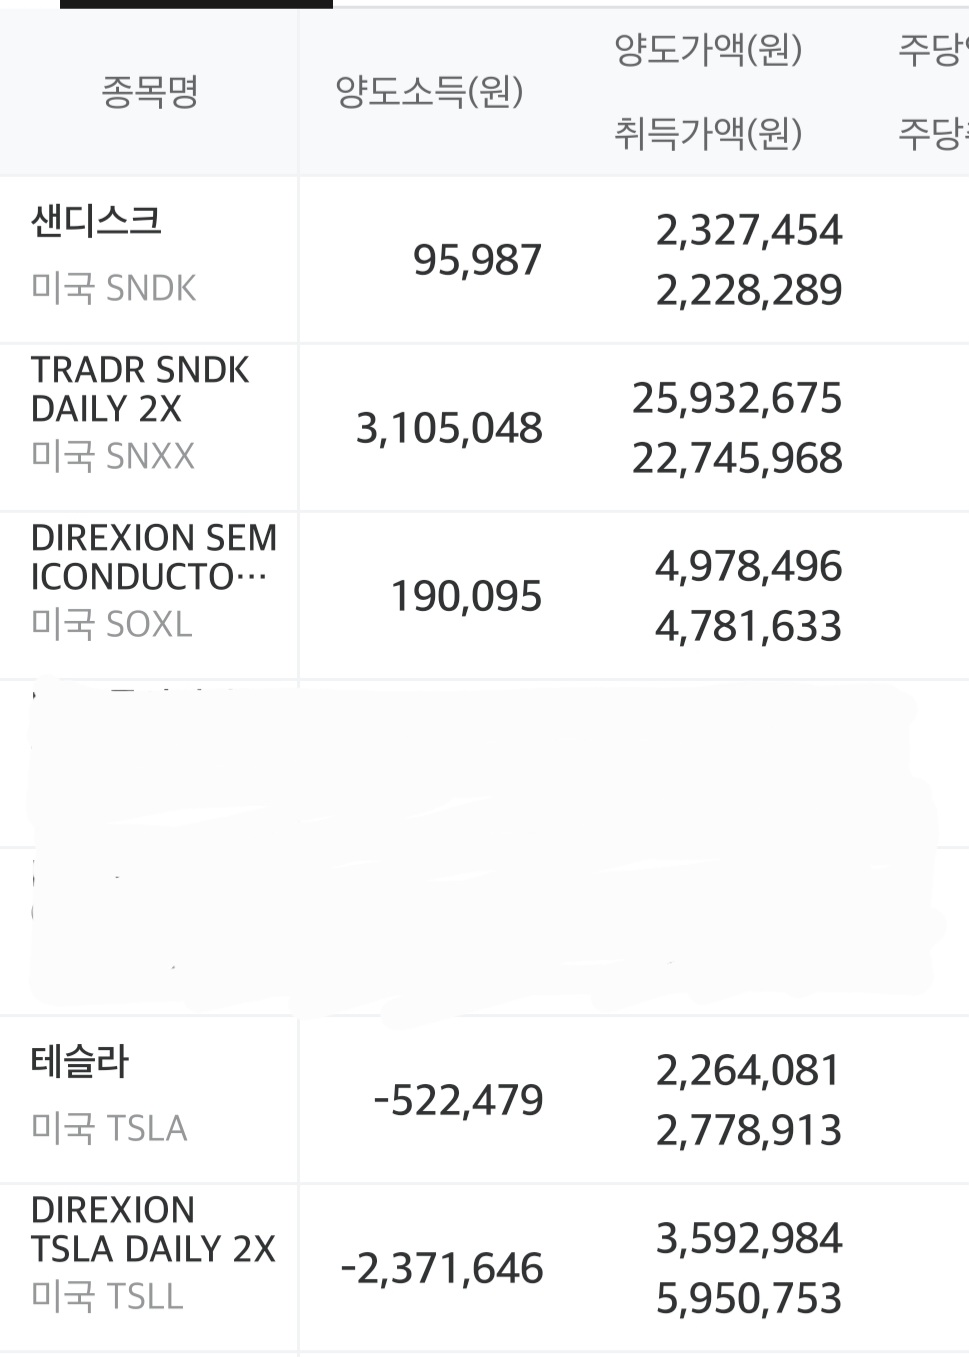Open the TRADR SNDK DAILY 2X row

[x=484, y=428]
